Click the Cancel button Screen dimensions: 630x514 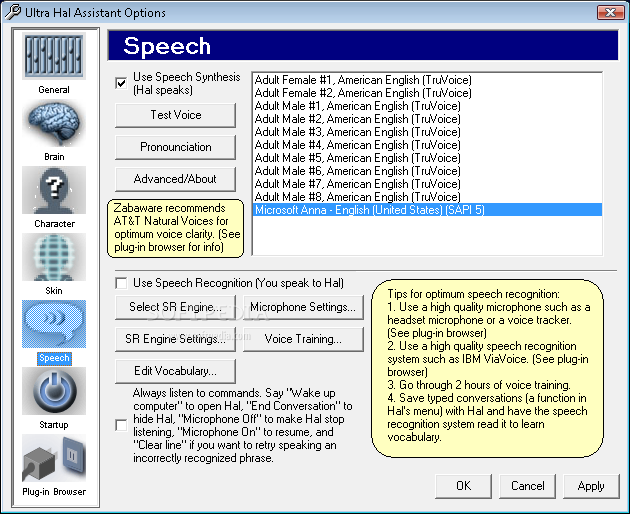(528, 486)
